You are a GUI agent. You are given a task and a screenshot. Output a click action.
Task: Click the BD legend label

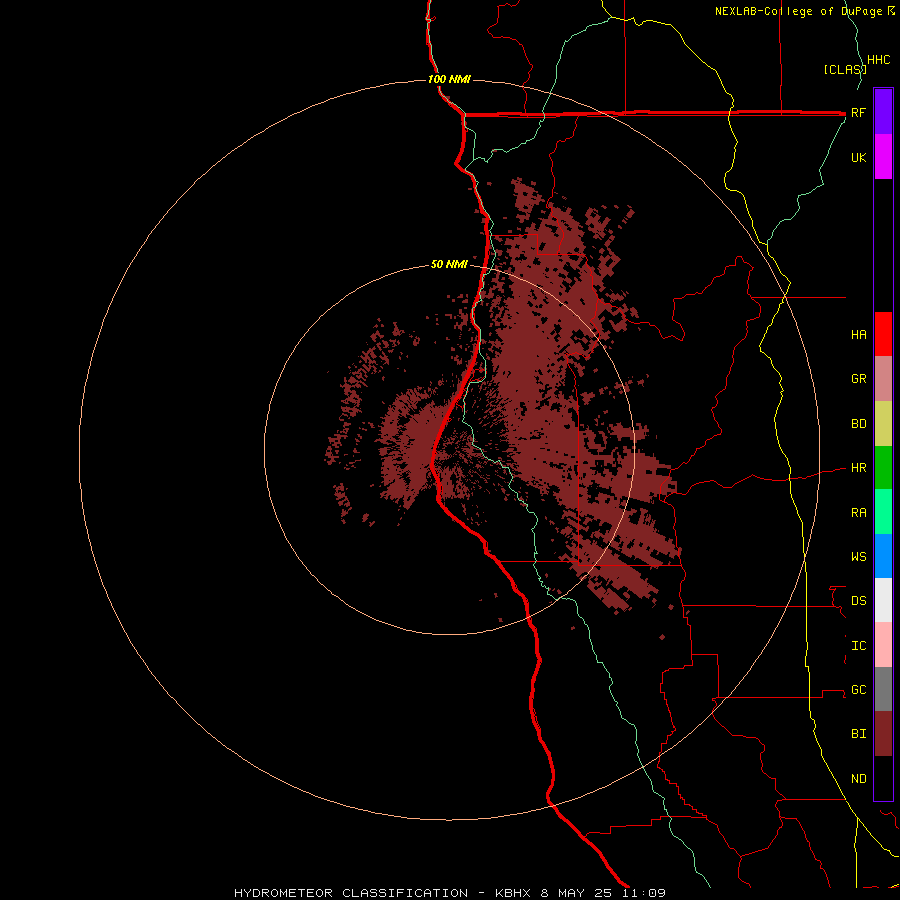click(x=858, y=424)
